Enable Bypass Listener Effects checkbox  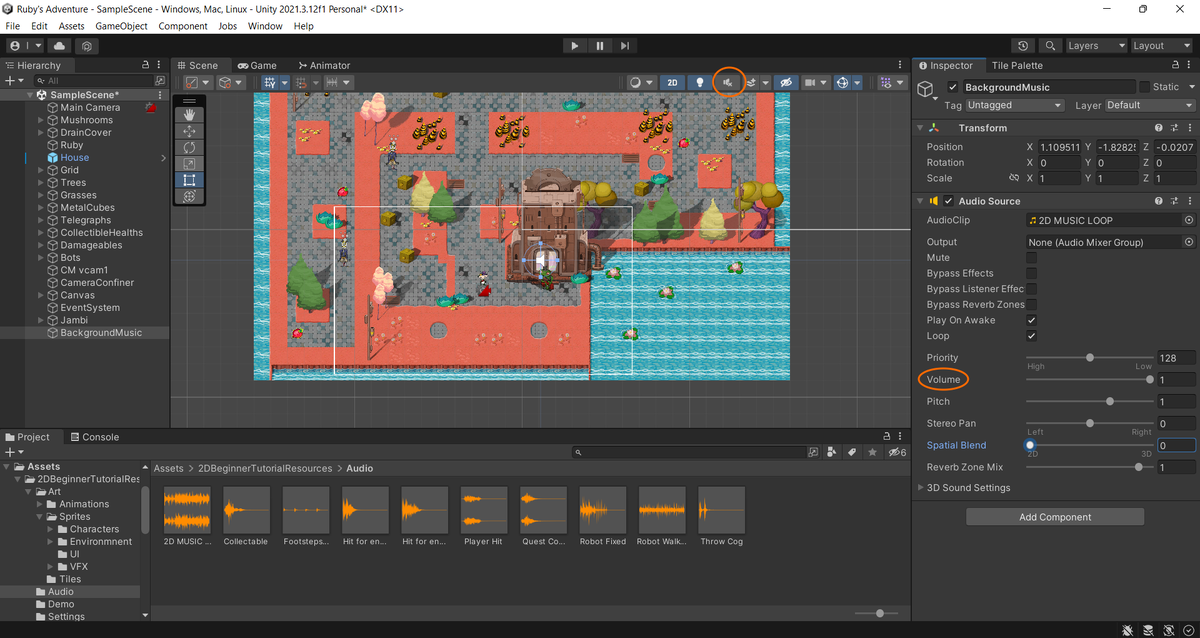(1031, 289)
